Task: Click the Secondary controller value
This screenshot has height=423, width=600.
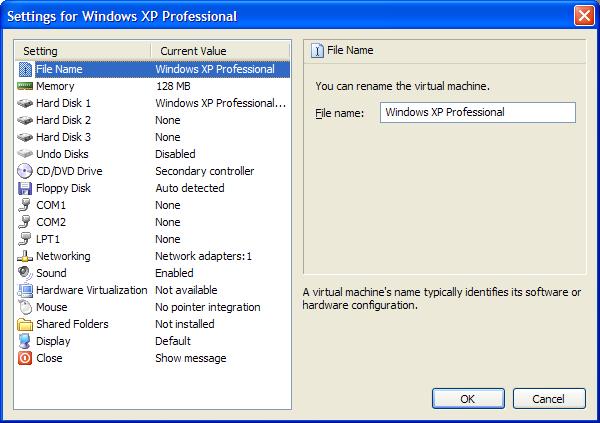Action: pyautogui.click(x=205, y=171)
